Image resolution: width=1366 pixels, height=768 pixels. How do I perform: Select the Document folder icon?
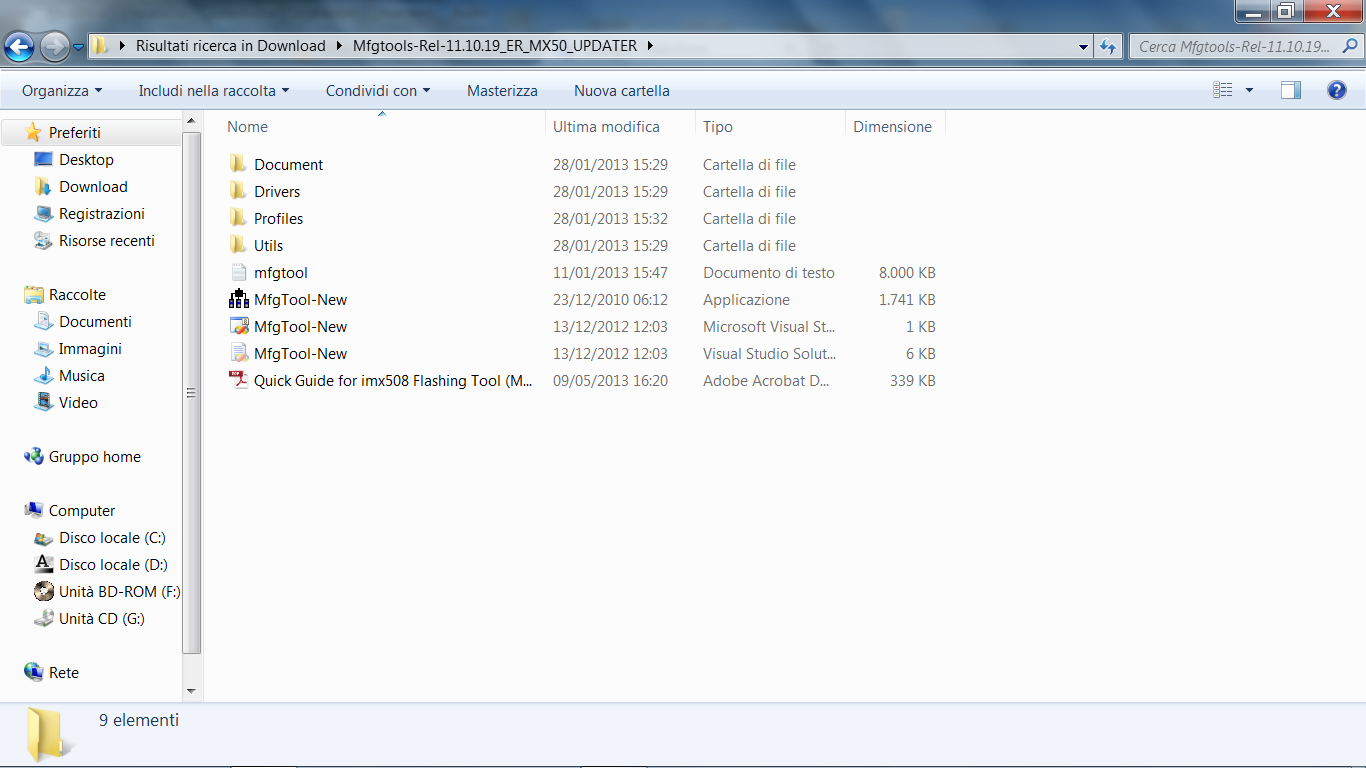pos(238,164)
